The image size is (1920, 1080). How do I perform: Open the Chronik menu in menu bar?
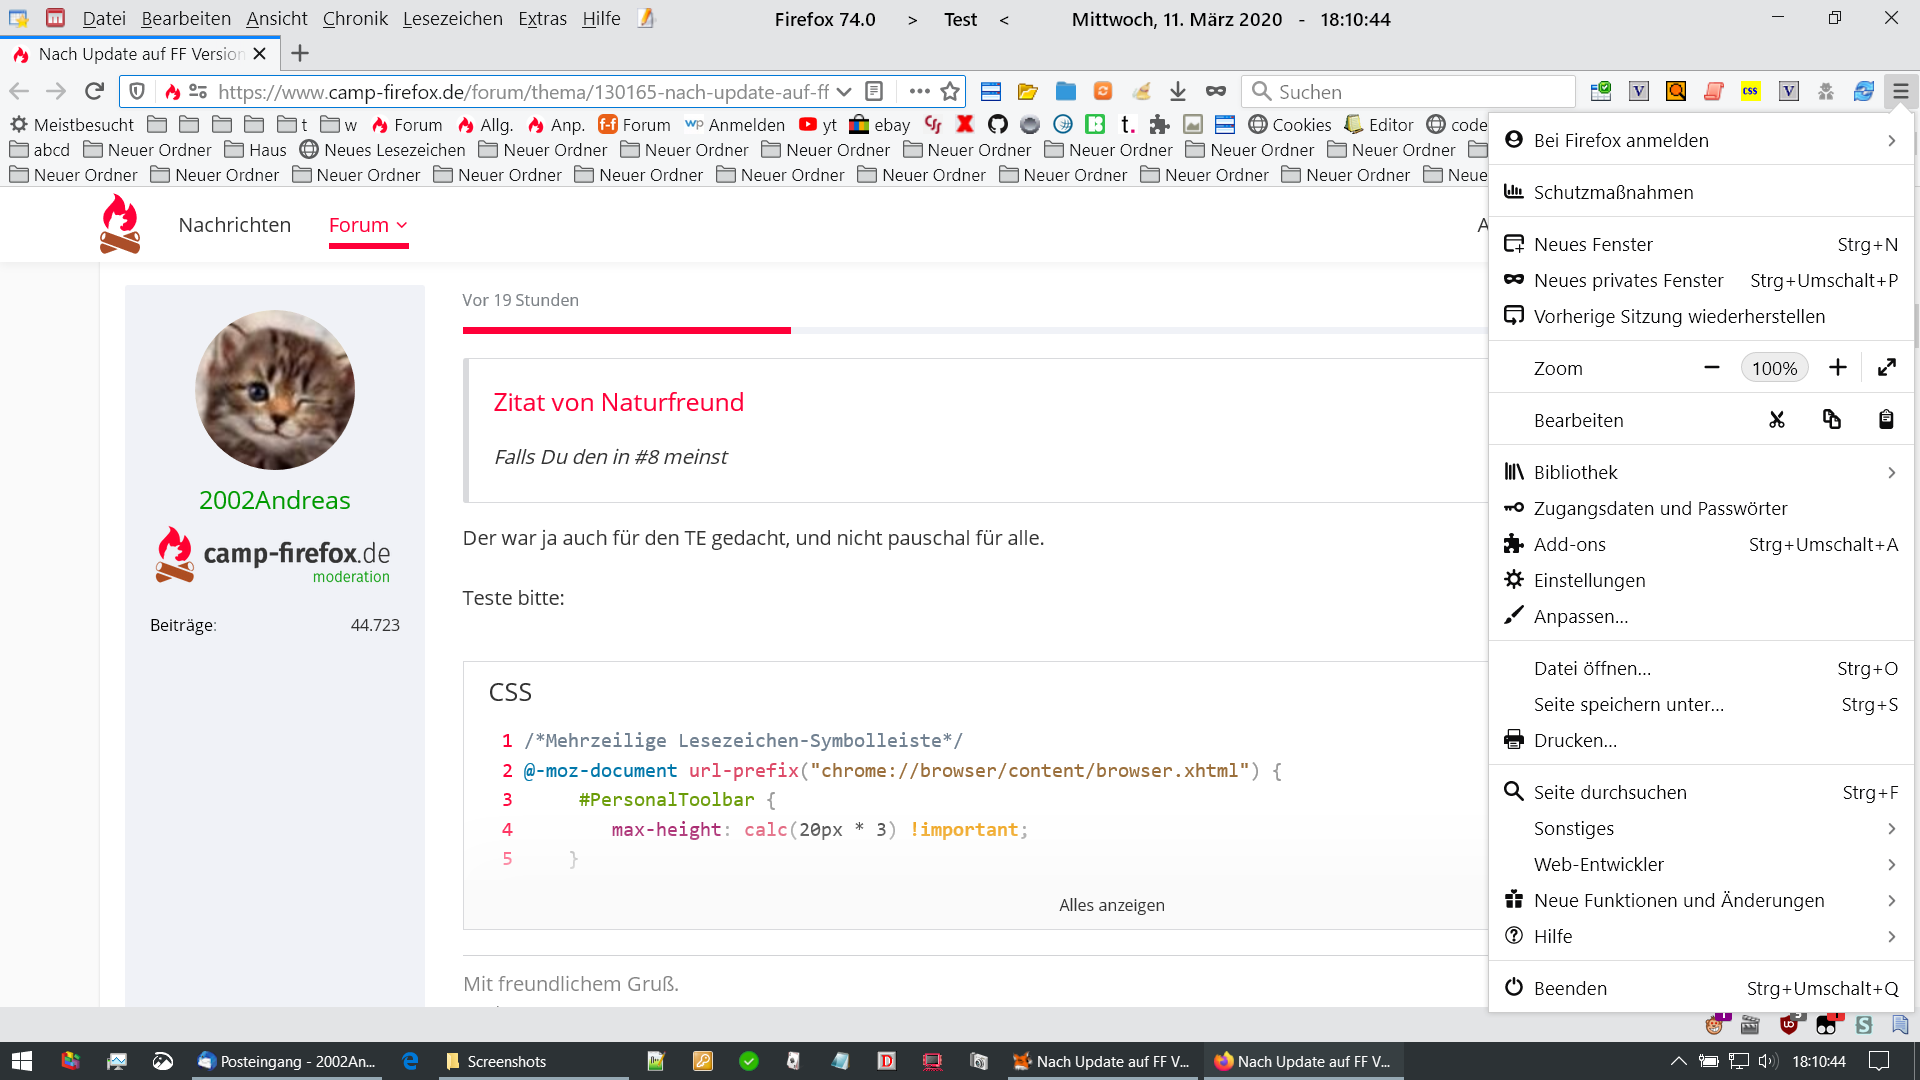tap(355, 19)
